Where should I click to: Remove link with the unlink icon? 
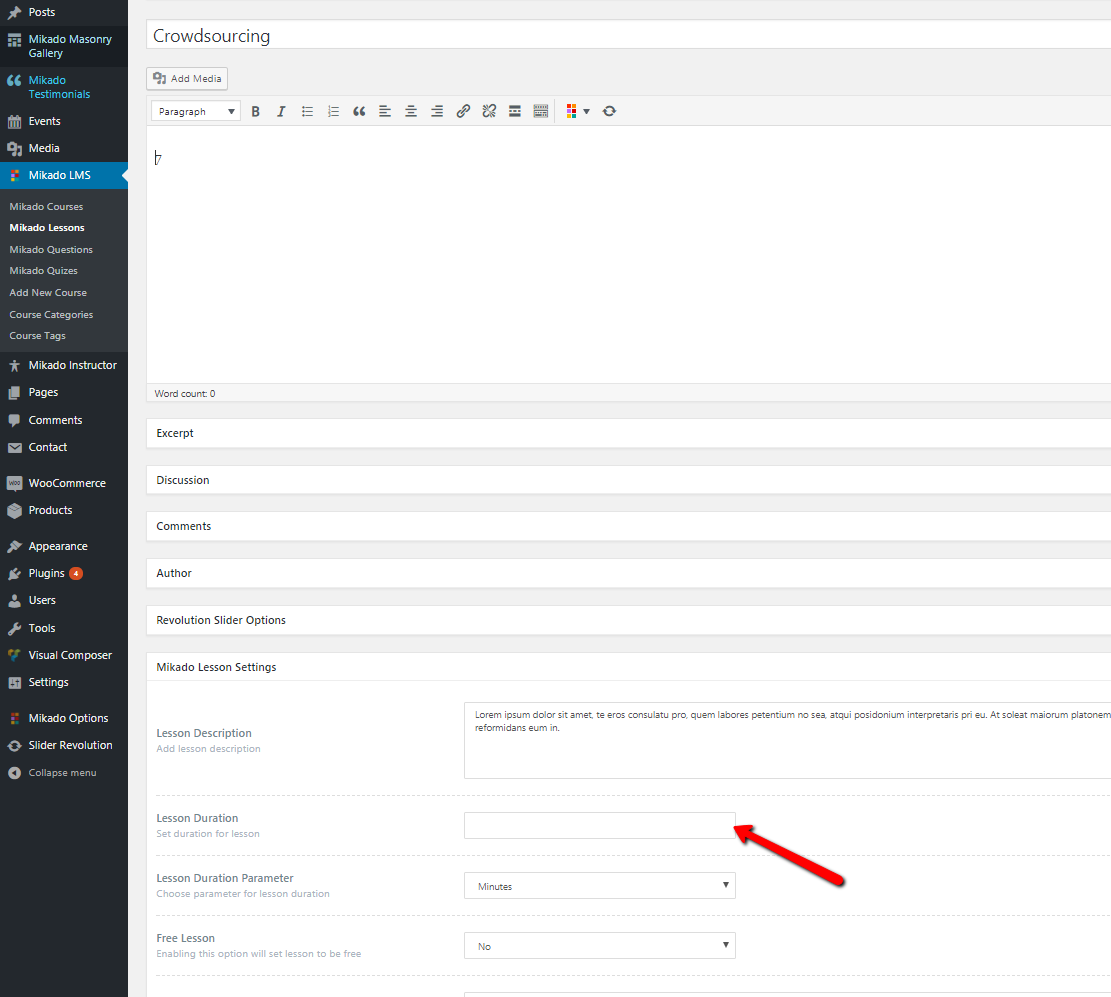(489, 111)
